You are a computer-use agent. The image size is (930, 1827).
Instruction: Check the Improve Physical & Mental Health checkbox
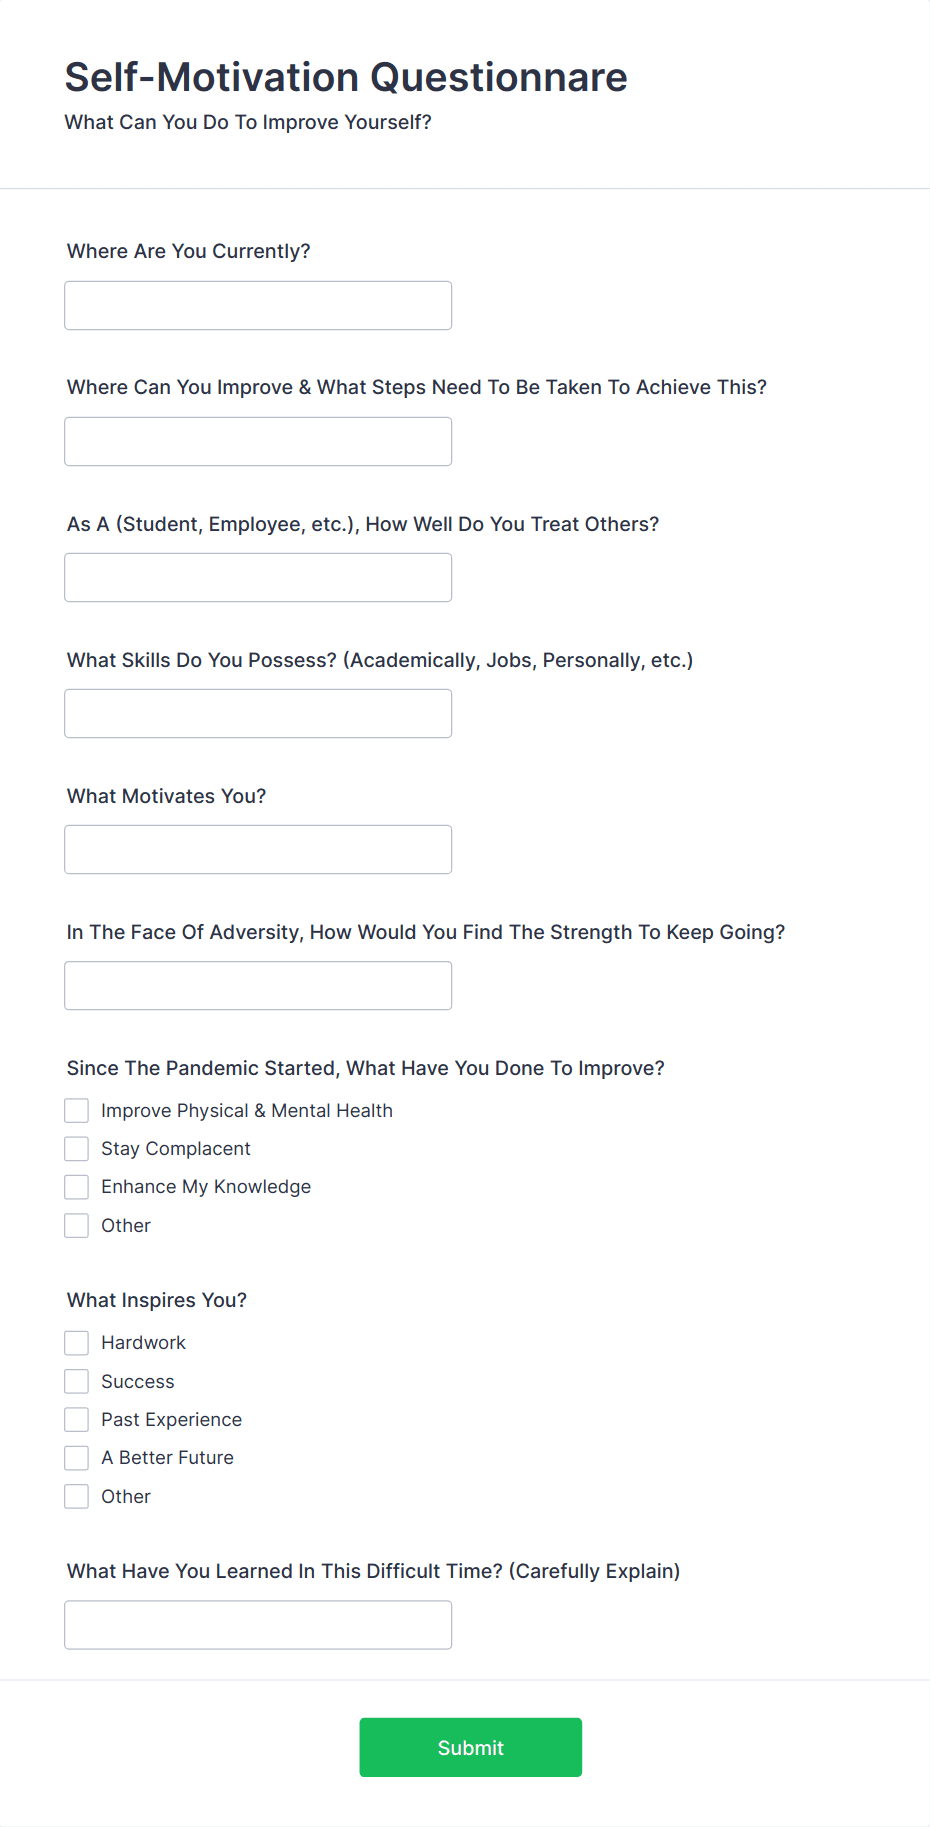(76, 1110)
